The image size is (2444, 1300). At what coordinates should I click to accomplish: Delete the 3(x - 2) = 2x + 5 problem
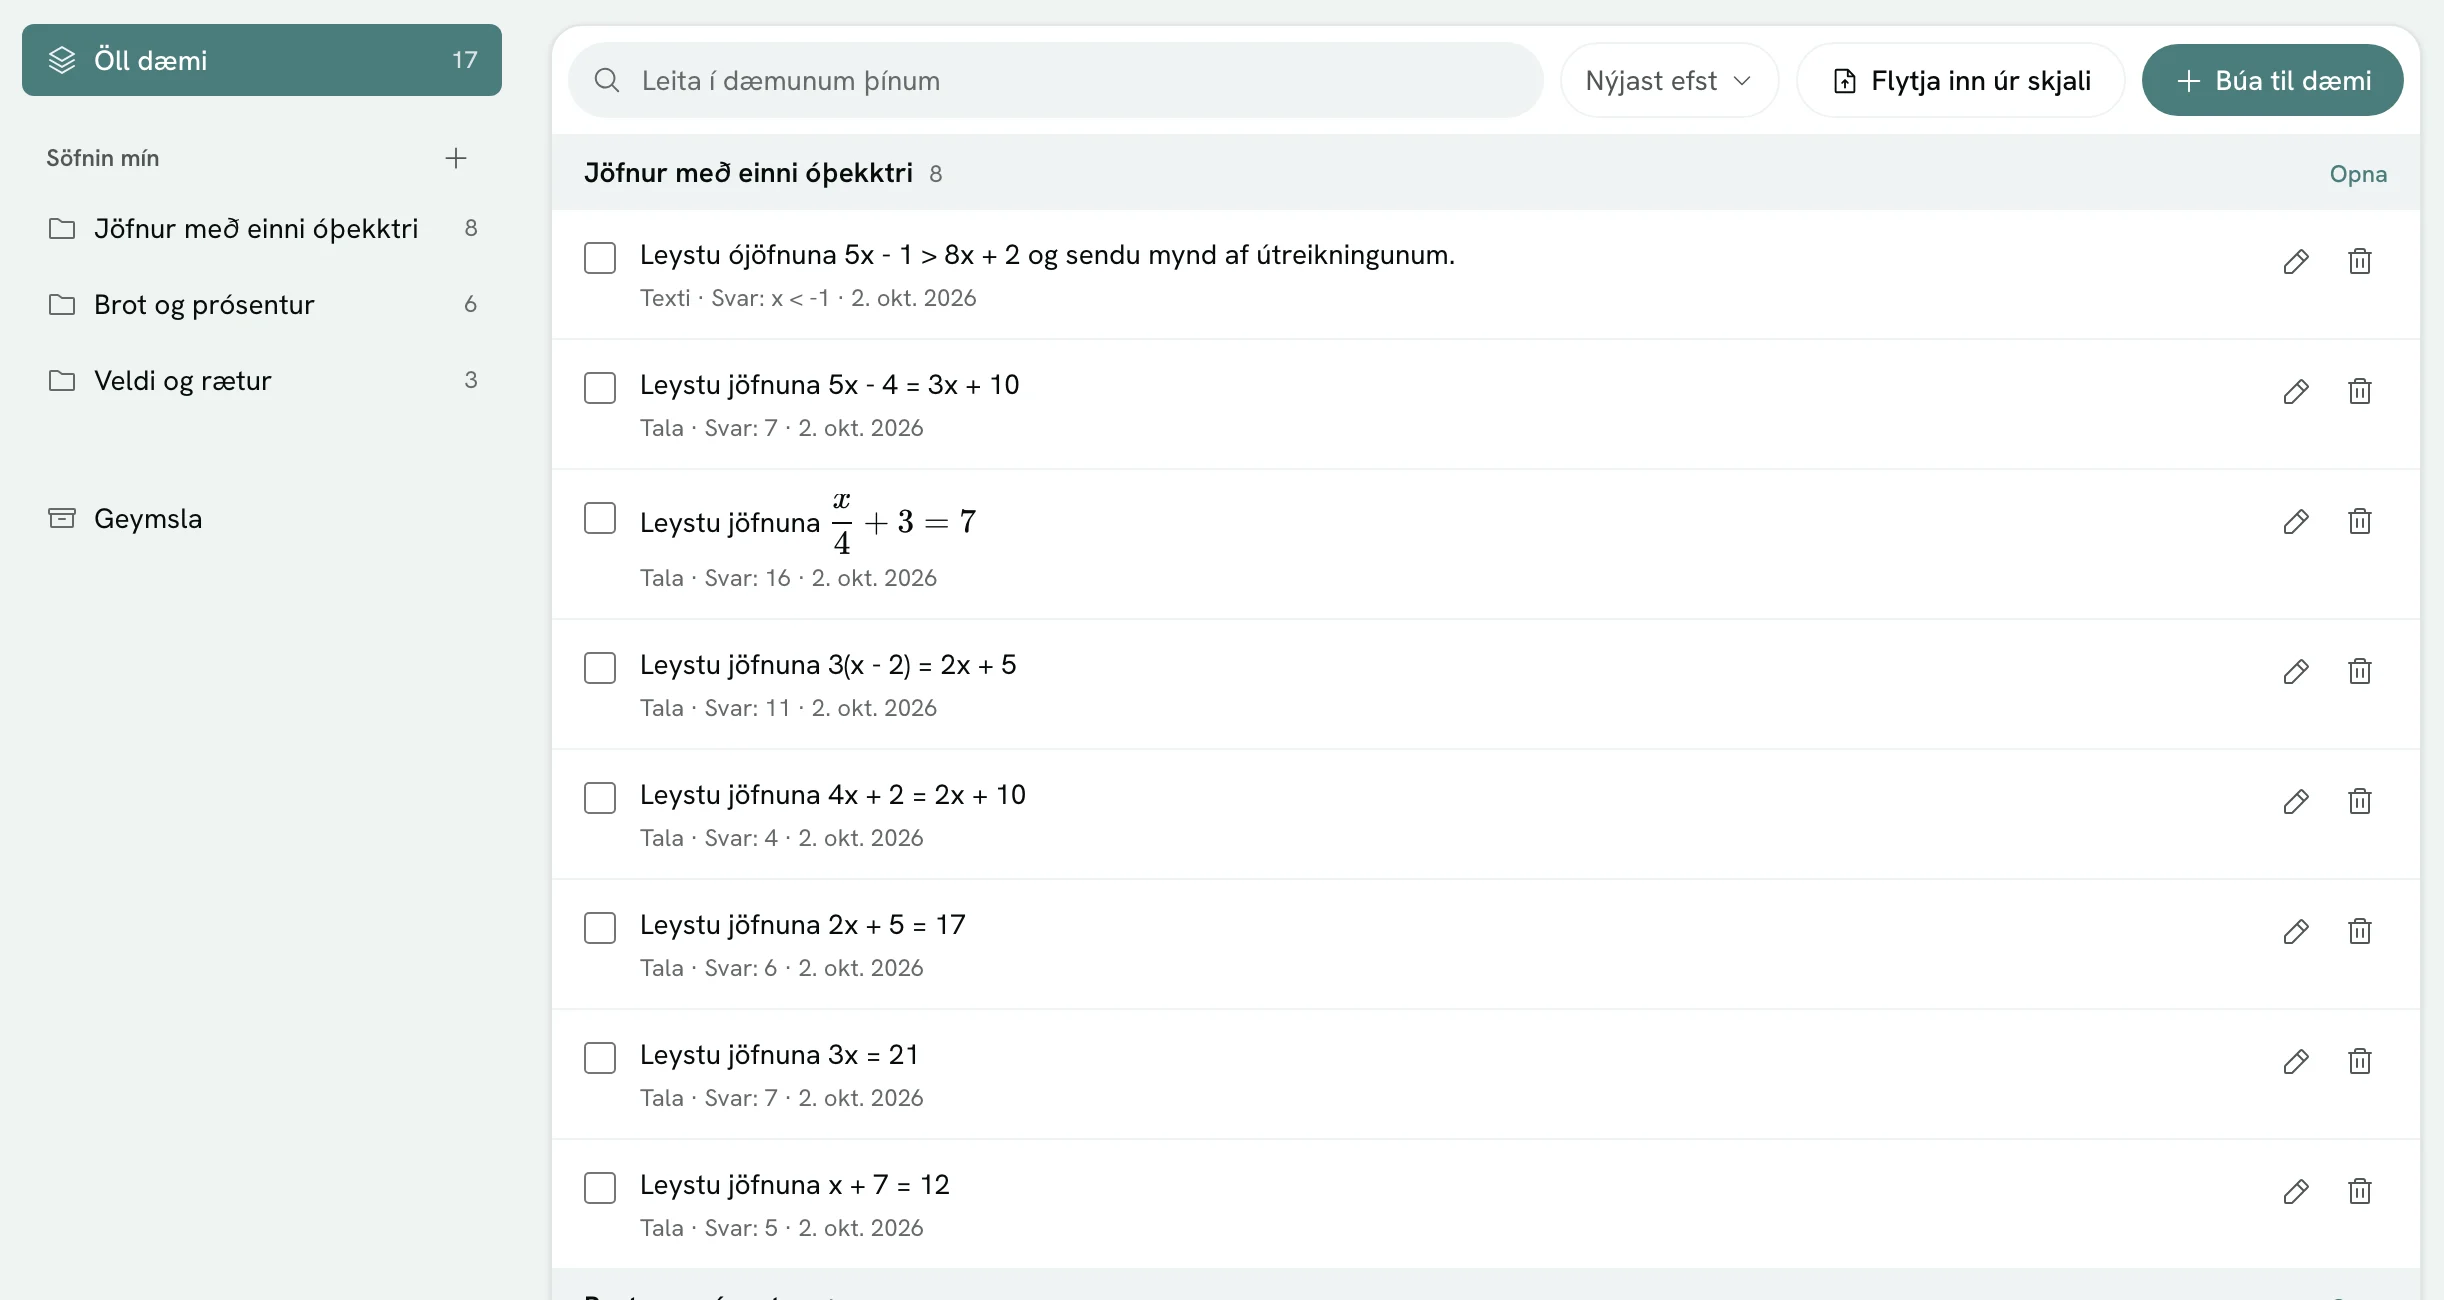point(2360,671)
